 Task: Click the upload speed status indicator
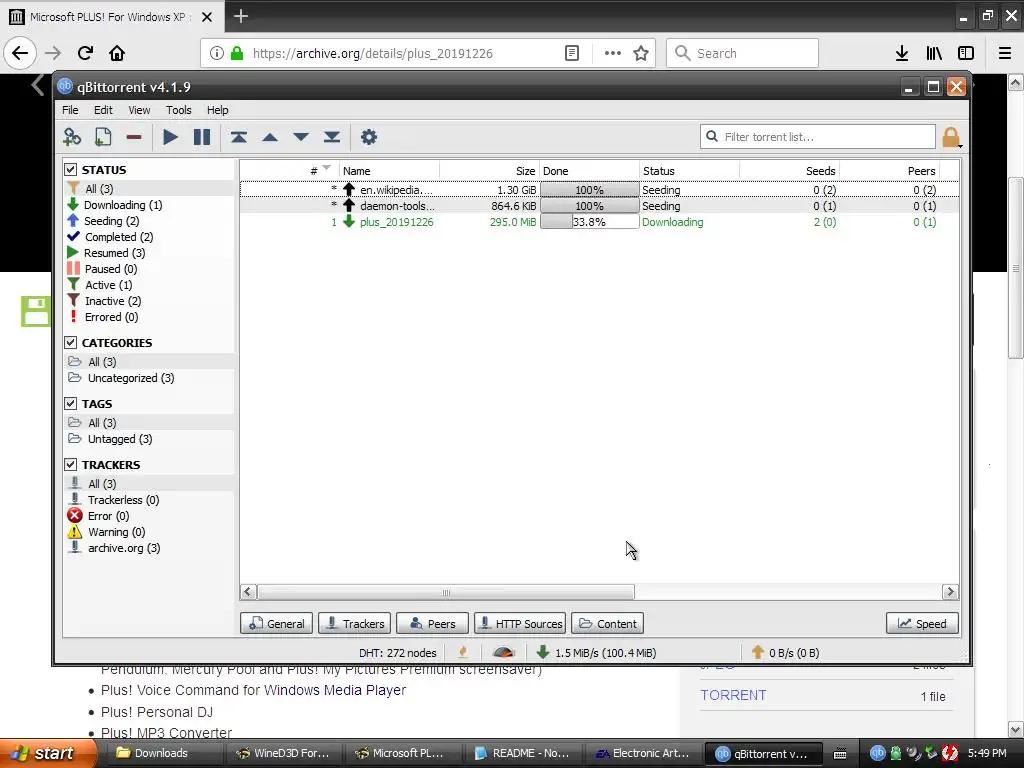786,652
